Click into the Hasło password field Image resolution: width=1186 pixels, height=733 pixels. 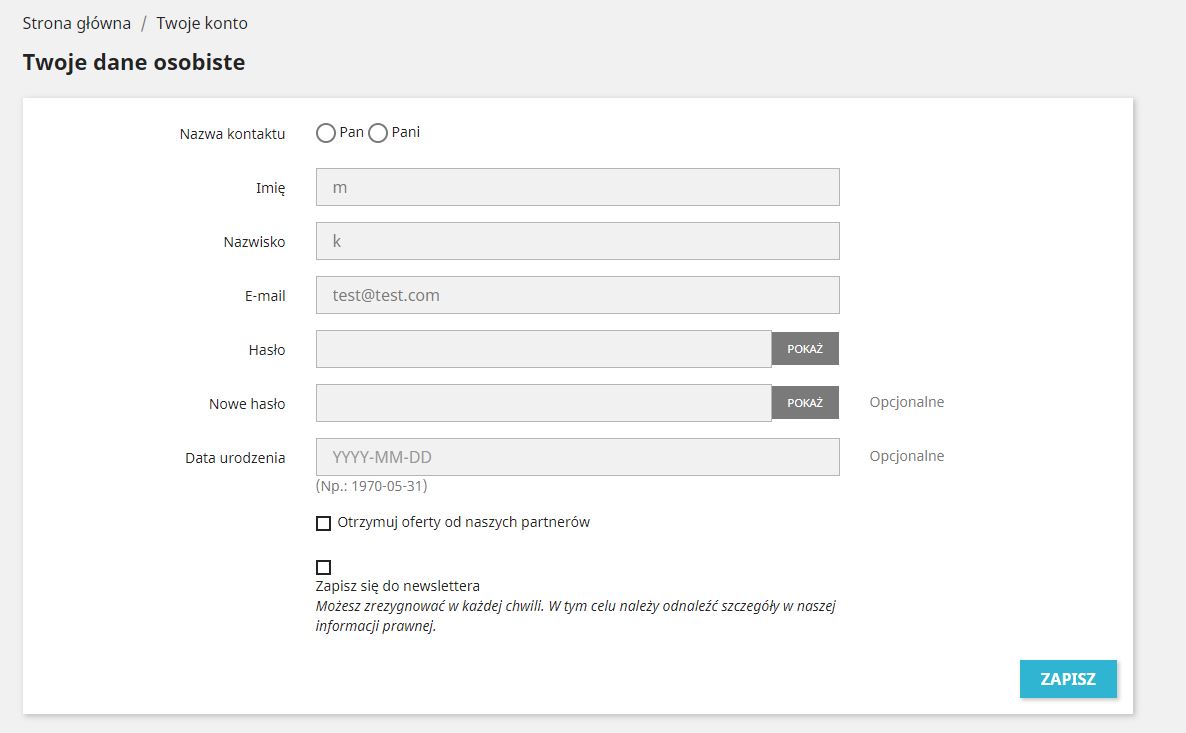tap(543, 349)
